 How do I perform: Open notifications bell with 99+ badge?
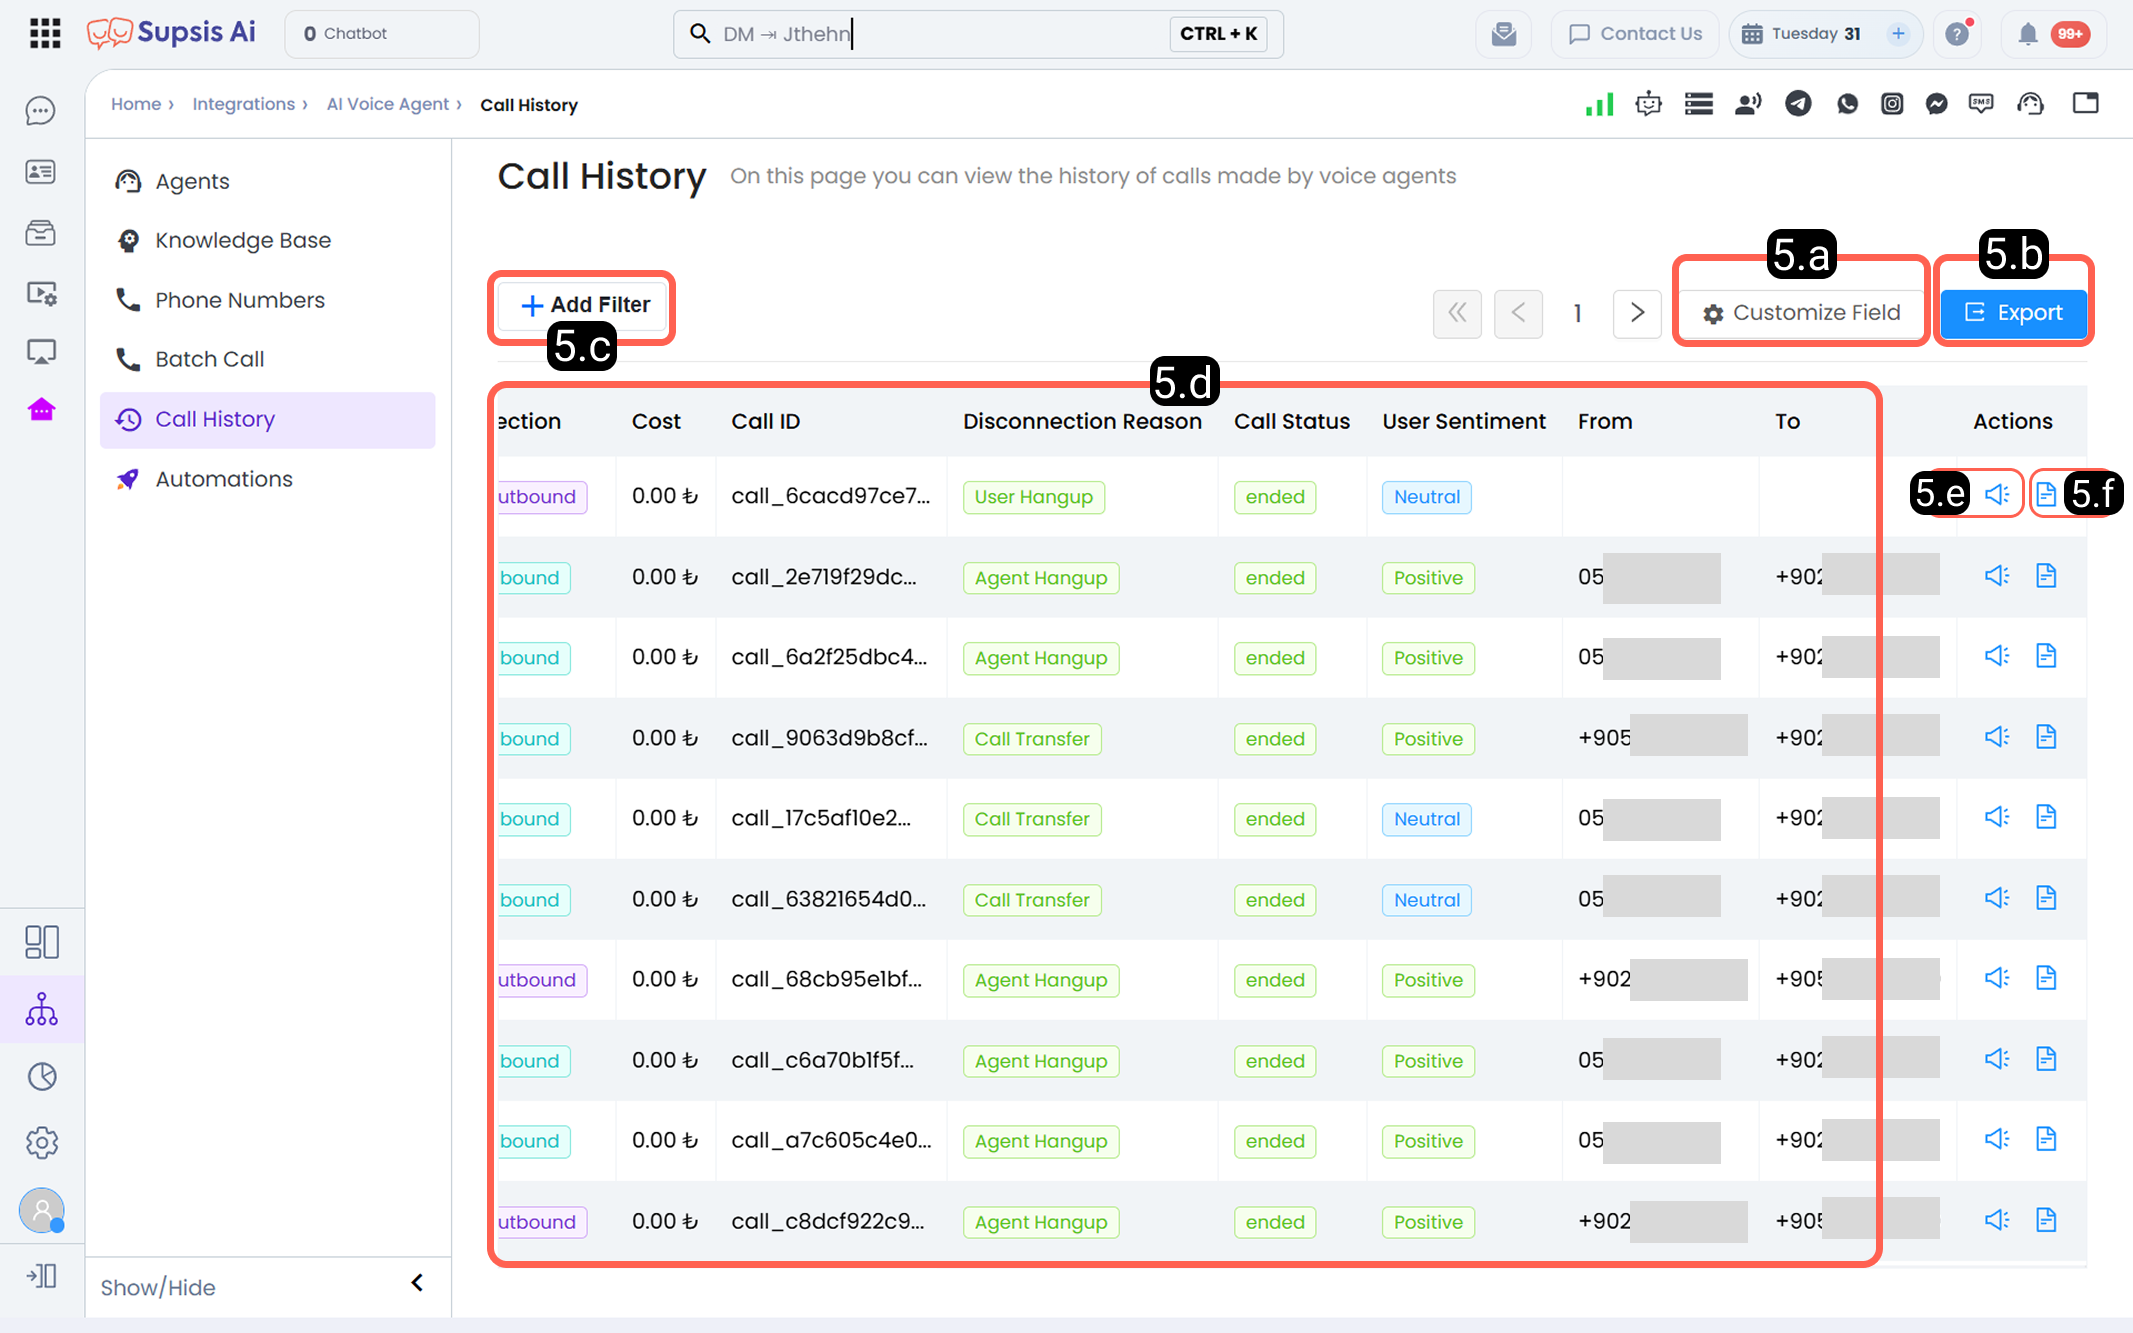click(x=2052, y=34)
